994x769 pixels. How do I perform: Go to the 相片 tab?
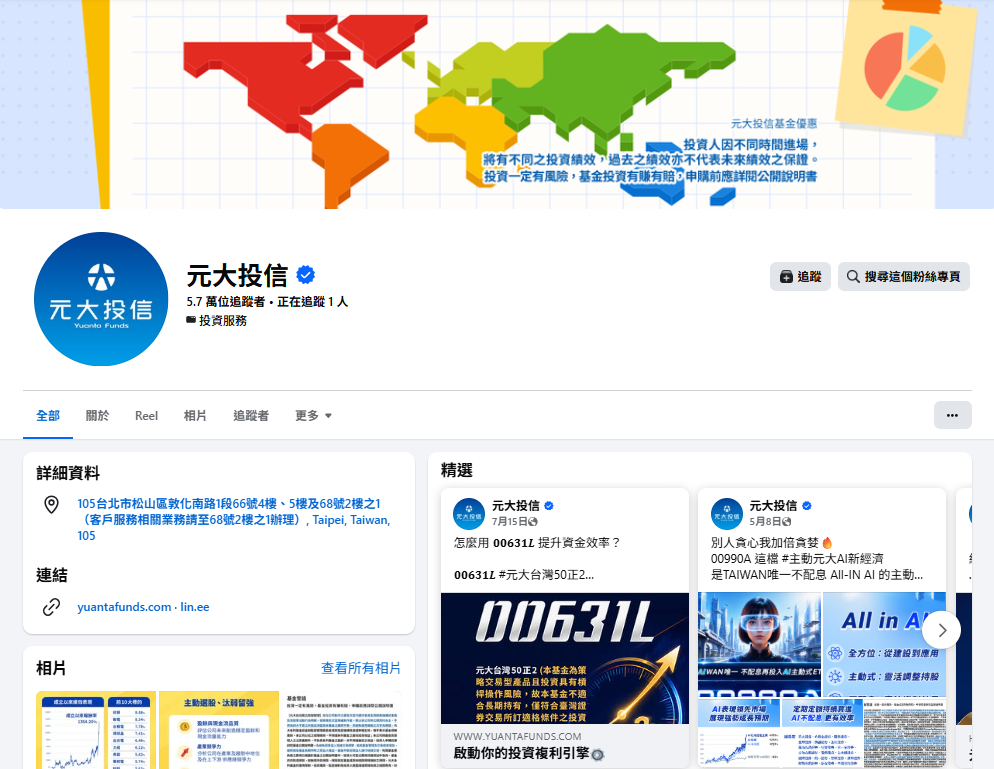click(x=195, y=416)
